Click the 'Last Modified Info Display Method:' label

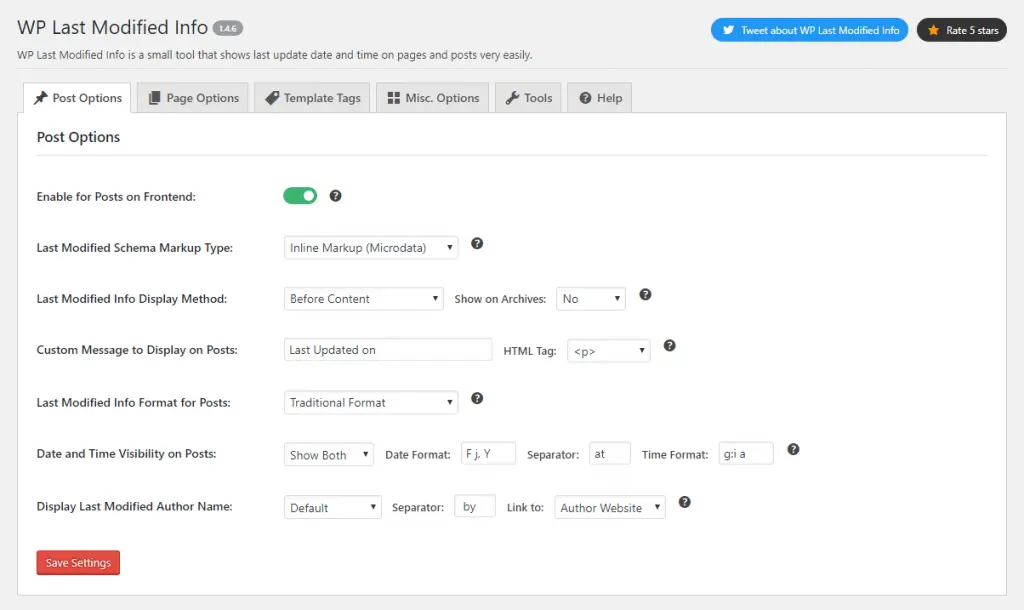click(132, 298)
